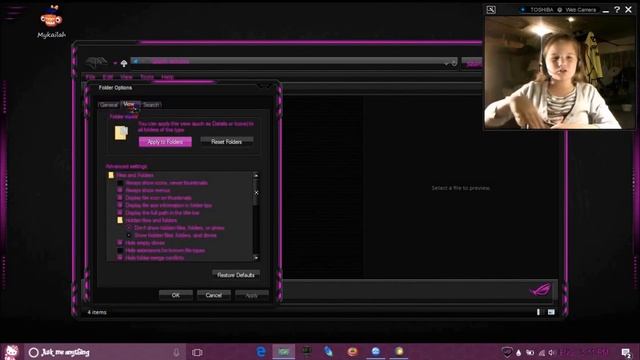
Task: Switch Explorer to details view button
Action: click(538, 312)
